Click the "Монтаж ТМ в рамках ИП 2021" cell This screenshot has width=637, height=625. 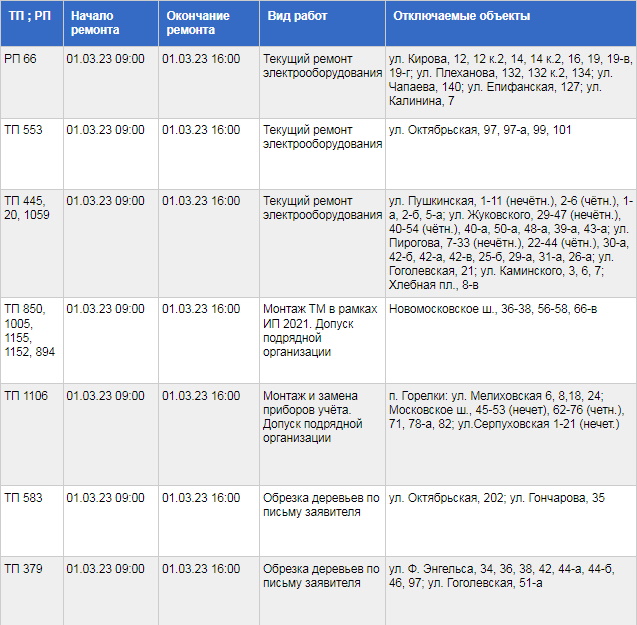pos(321,330)
